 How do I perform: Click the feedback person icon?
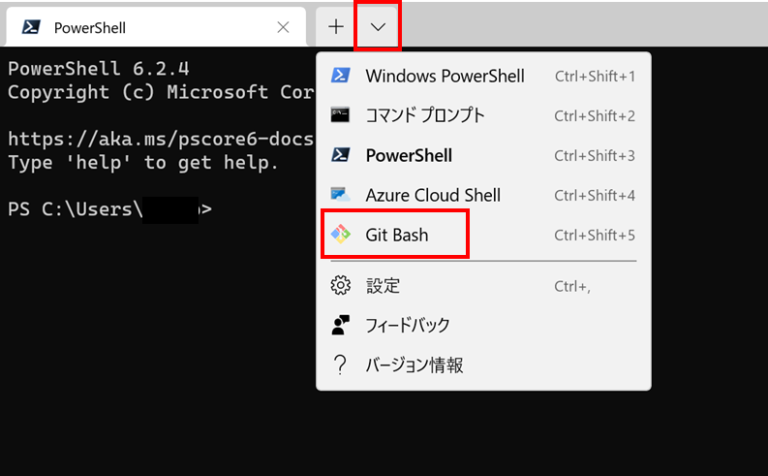340,325
